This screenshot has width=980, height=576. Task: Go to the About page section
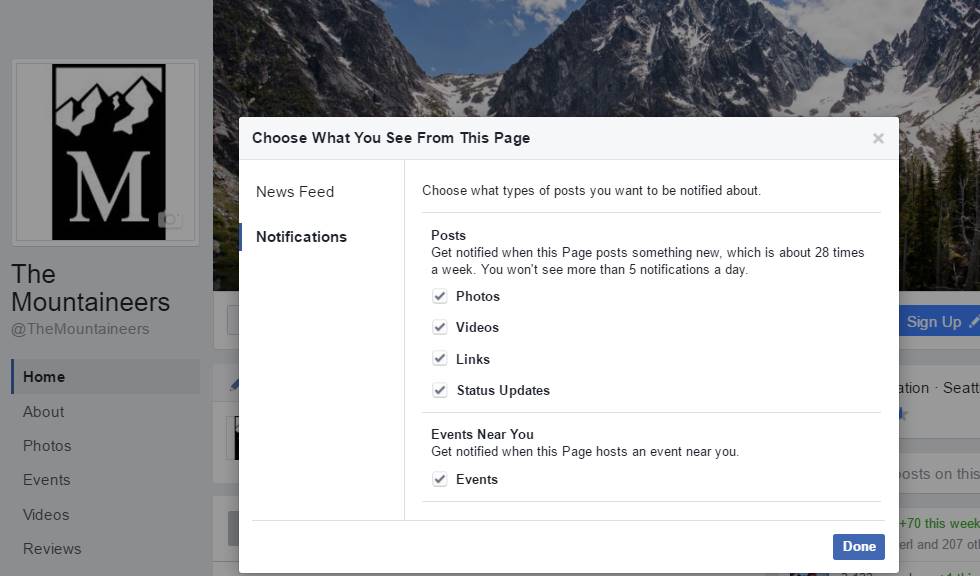click(44, 412)
